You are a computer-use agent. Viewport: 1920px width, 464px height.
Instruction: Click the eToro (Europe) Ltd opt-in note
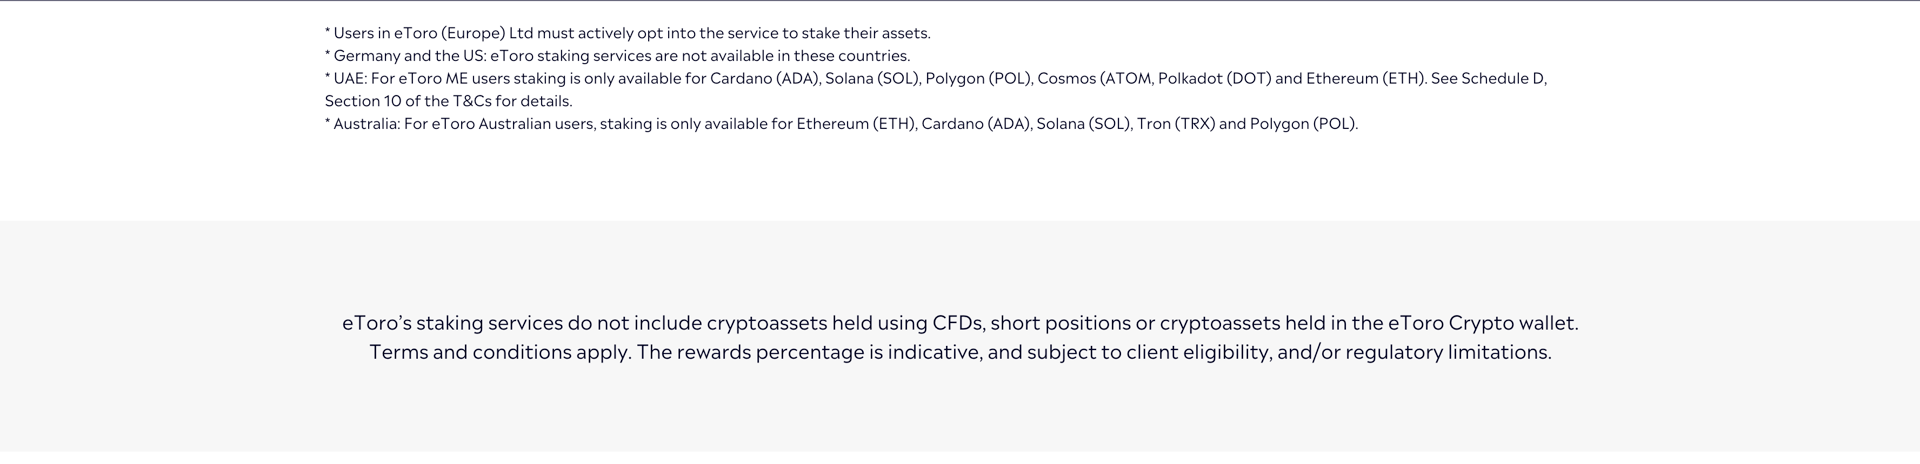tap(628, 33)
